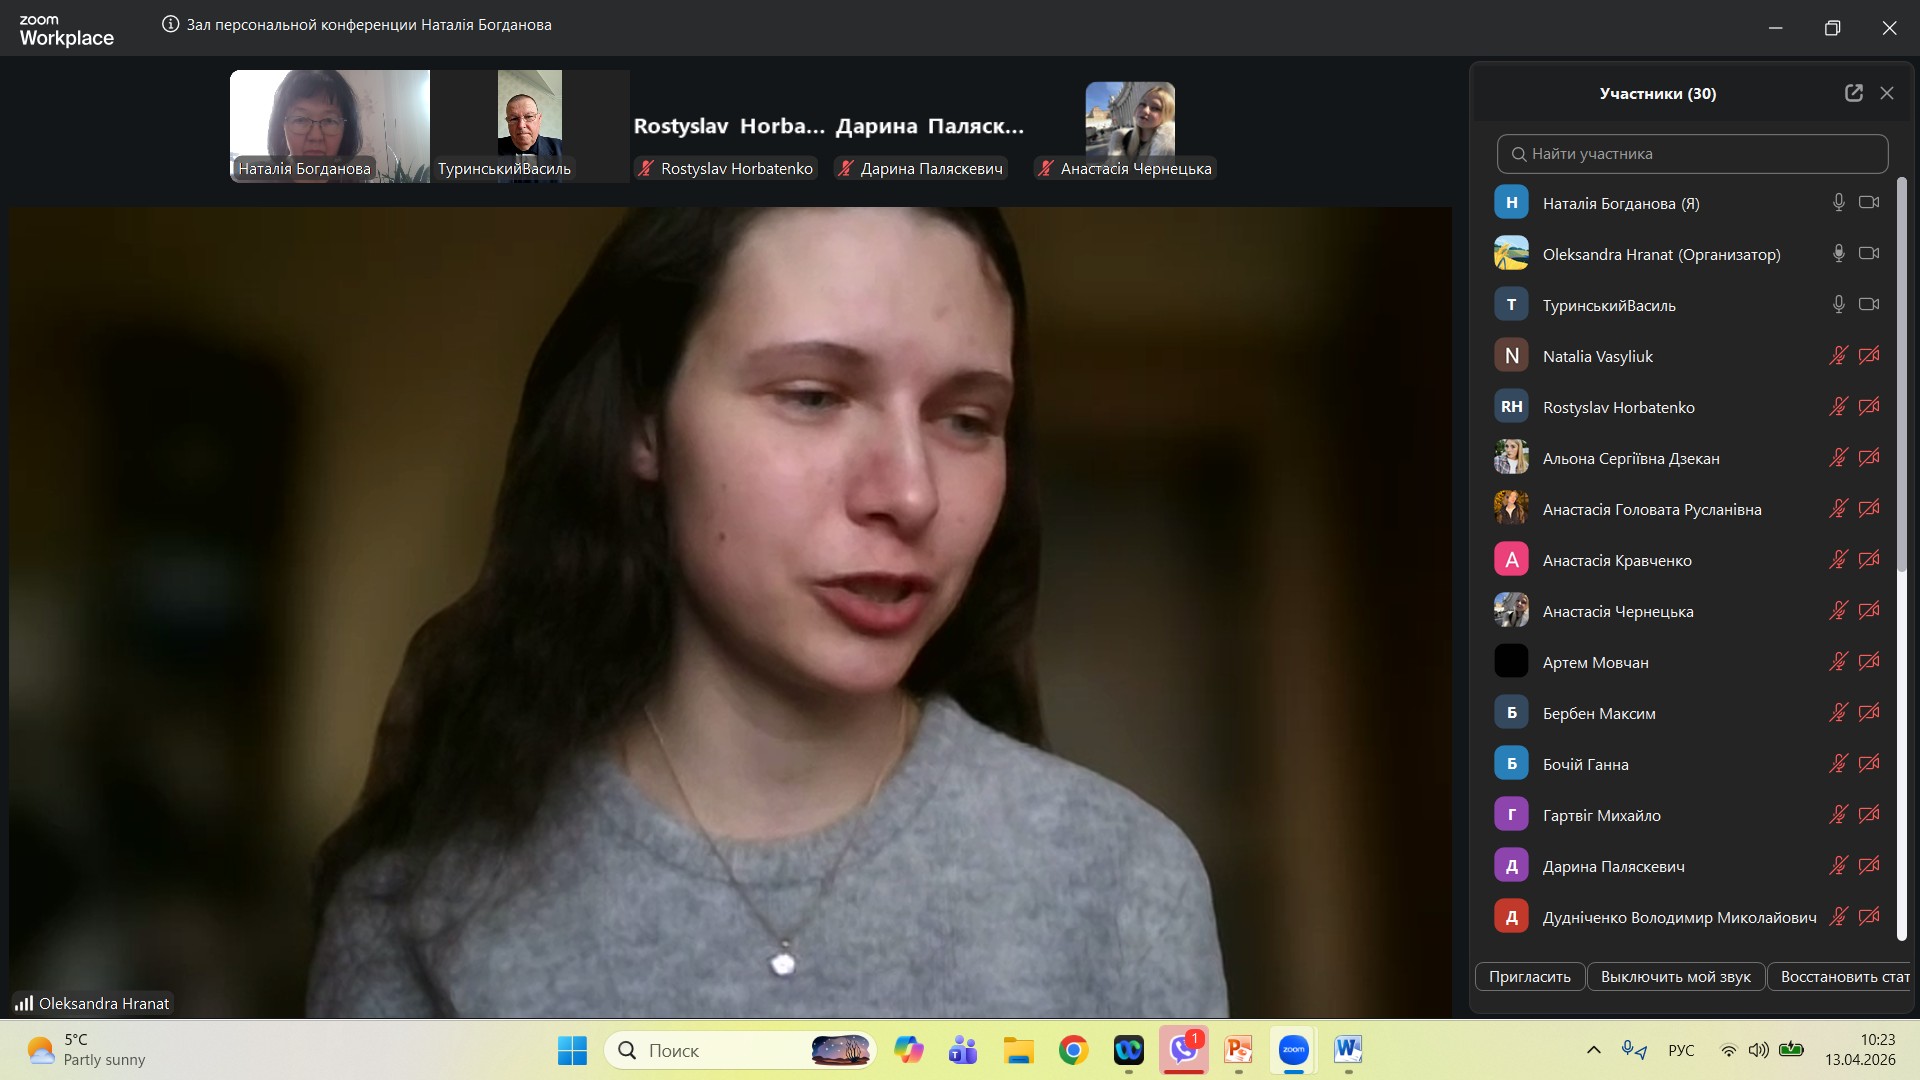Click Natalia Vasyliuk muted microphone icon
Image resolution: width=1920 pixels, height=1080 pixels.
[x=1838, y=356]
